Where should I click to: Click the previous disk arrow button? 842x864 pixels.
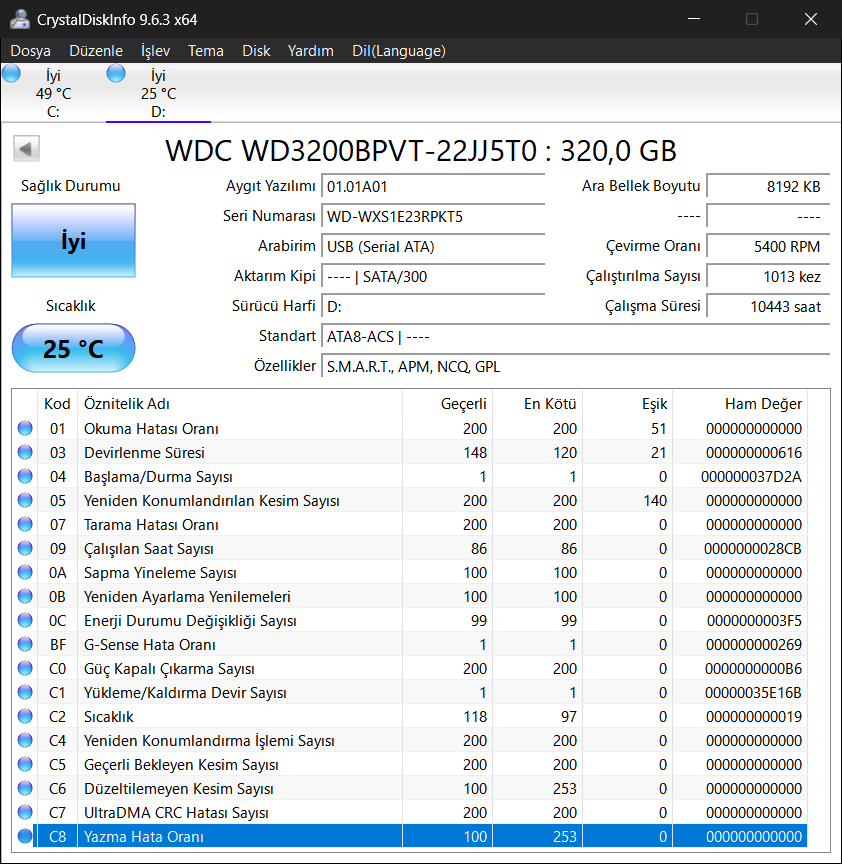click(26, 149)
